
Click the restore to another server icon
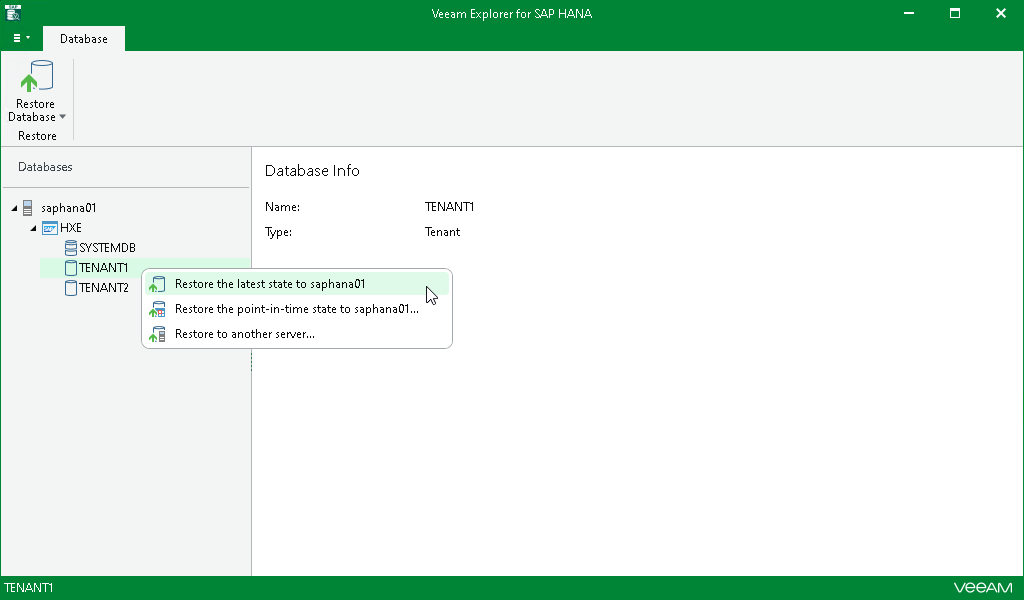tap(157, 334)
